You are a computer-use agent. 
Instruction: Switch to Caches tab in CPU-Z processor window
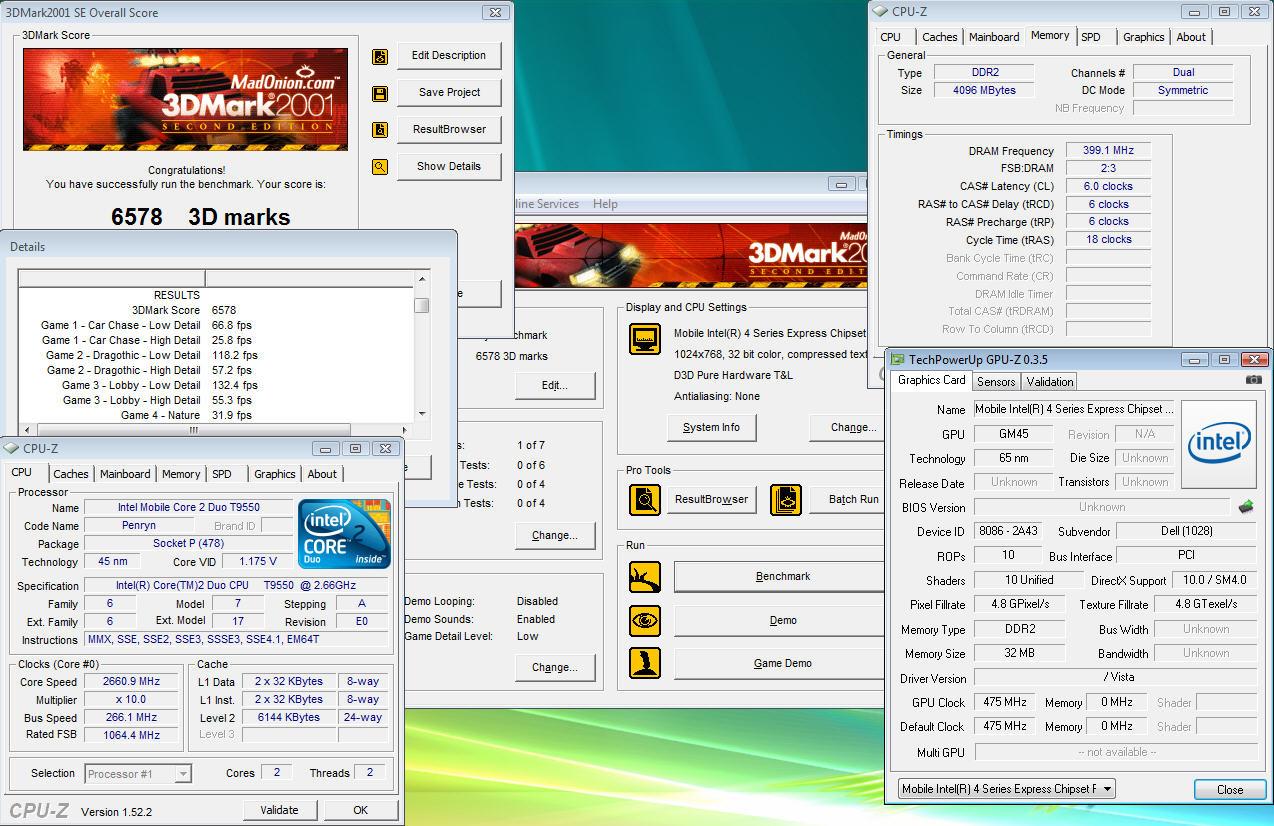pyautogui.click(x=71, y=474)
